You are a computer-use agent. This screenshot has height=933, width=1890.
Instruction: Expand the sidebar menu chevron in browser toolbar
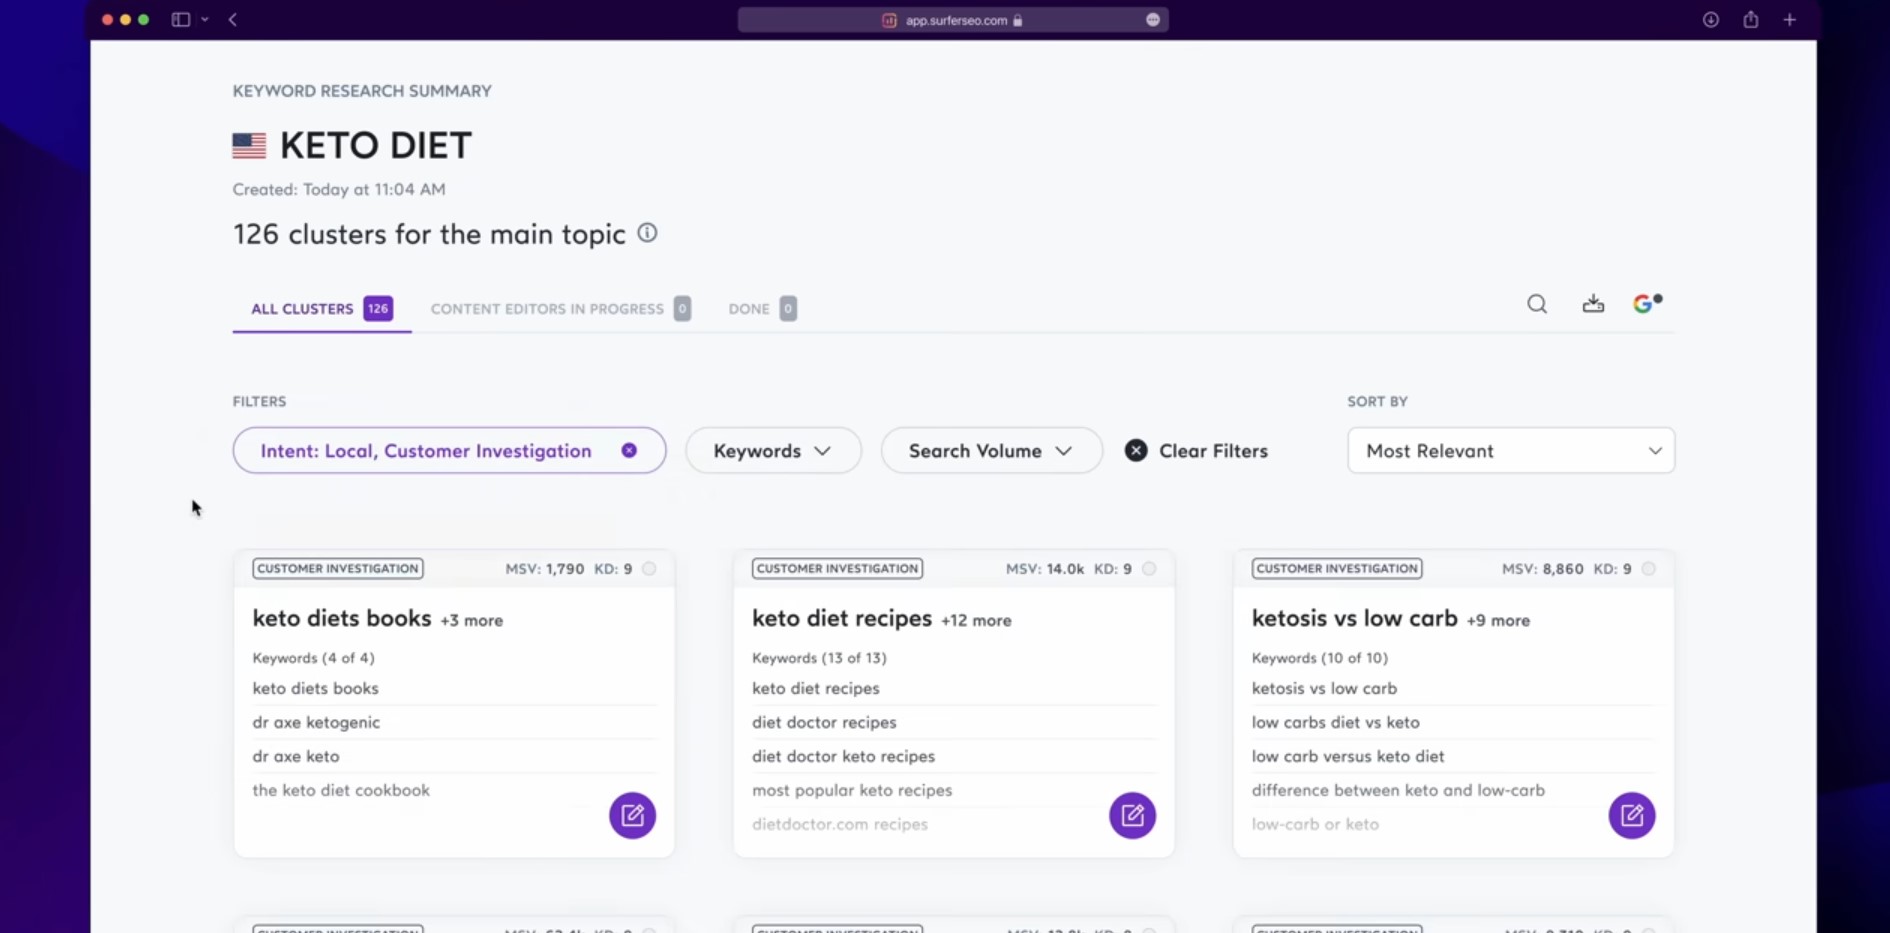[205, 19]
